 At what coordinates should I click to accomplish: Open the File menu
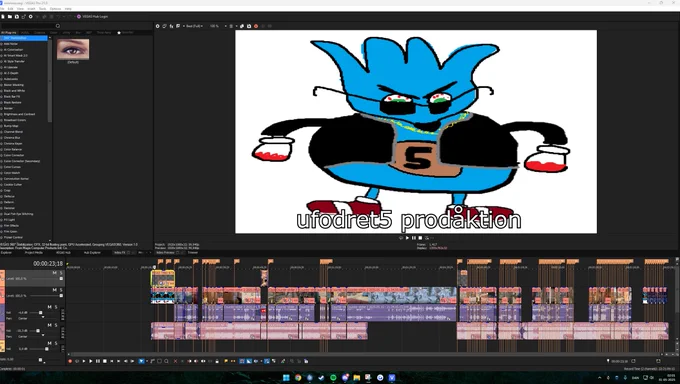2,9
